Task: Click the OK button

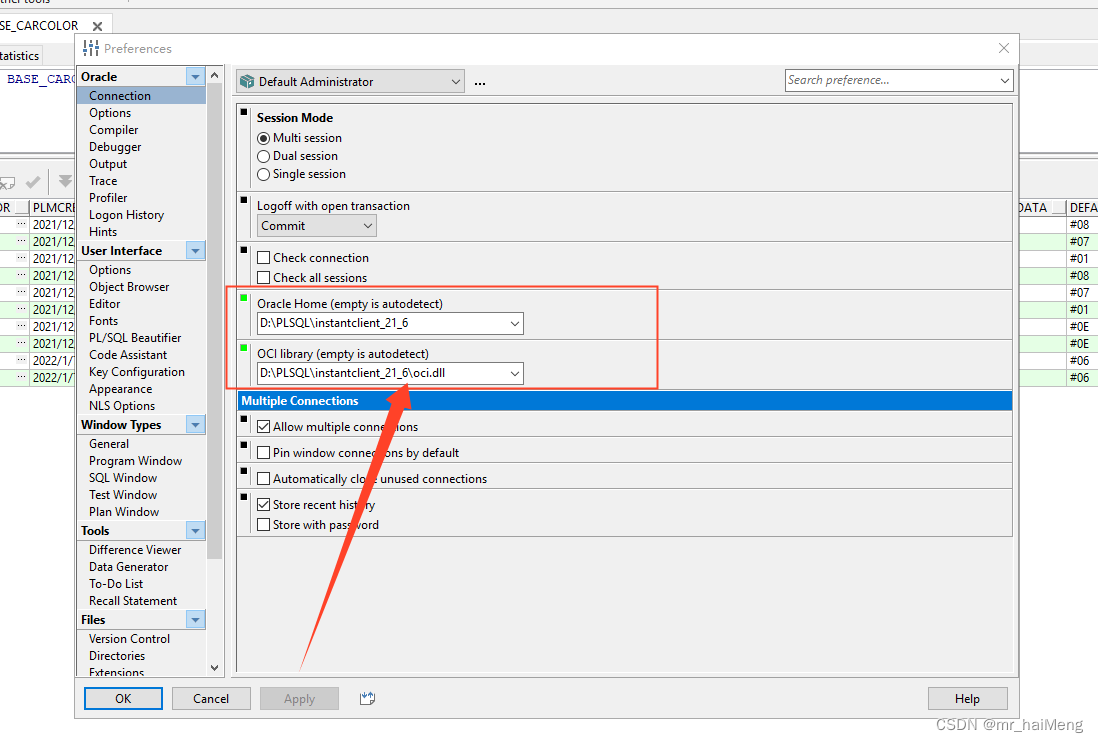Action: point(123,698)
